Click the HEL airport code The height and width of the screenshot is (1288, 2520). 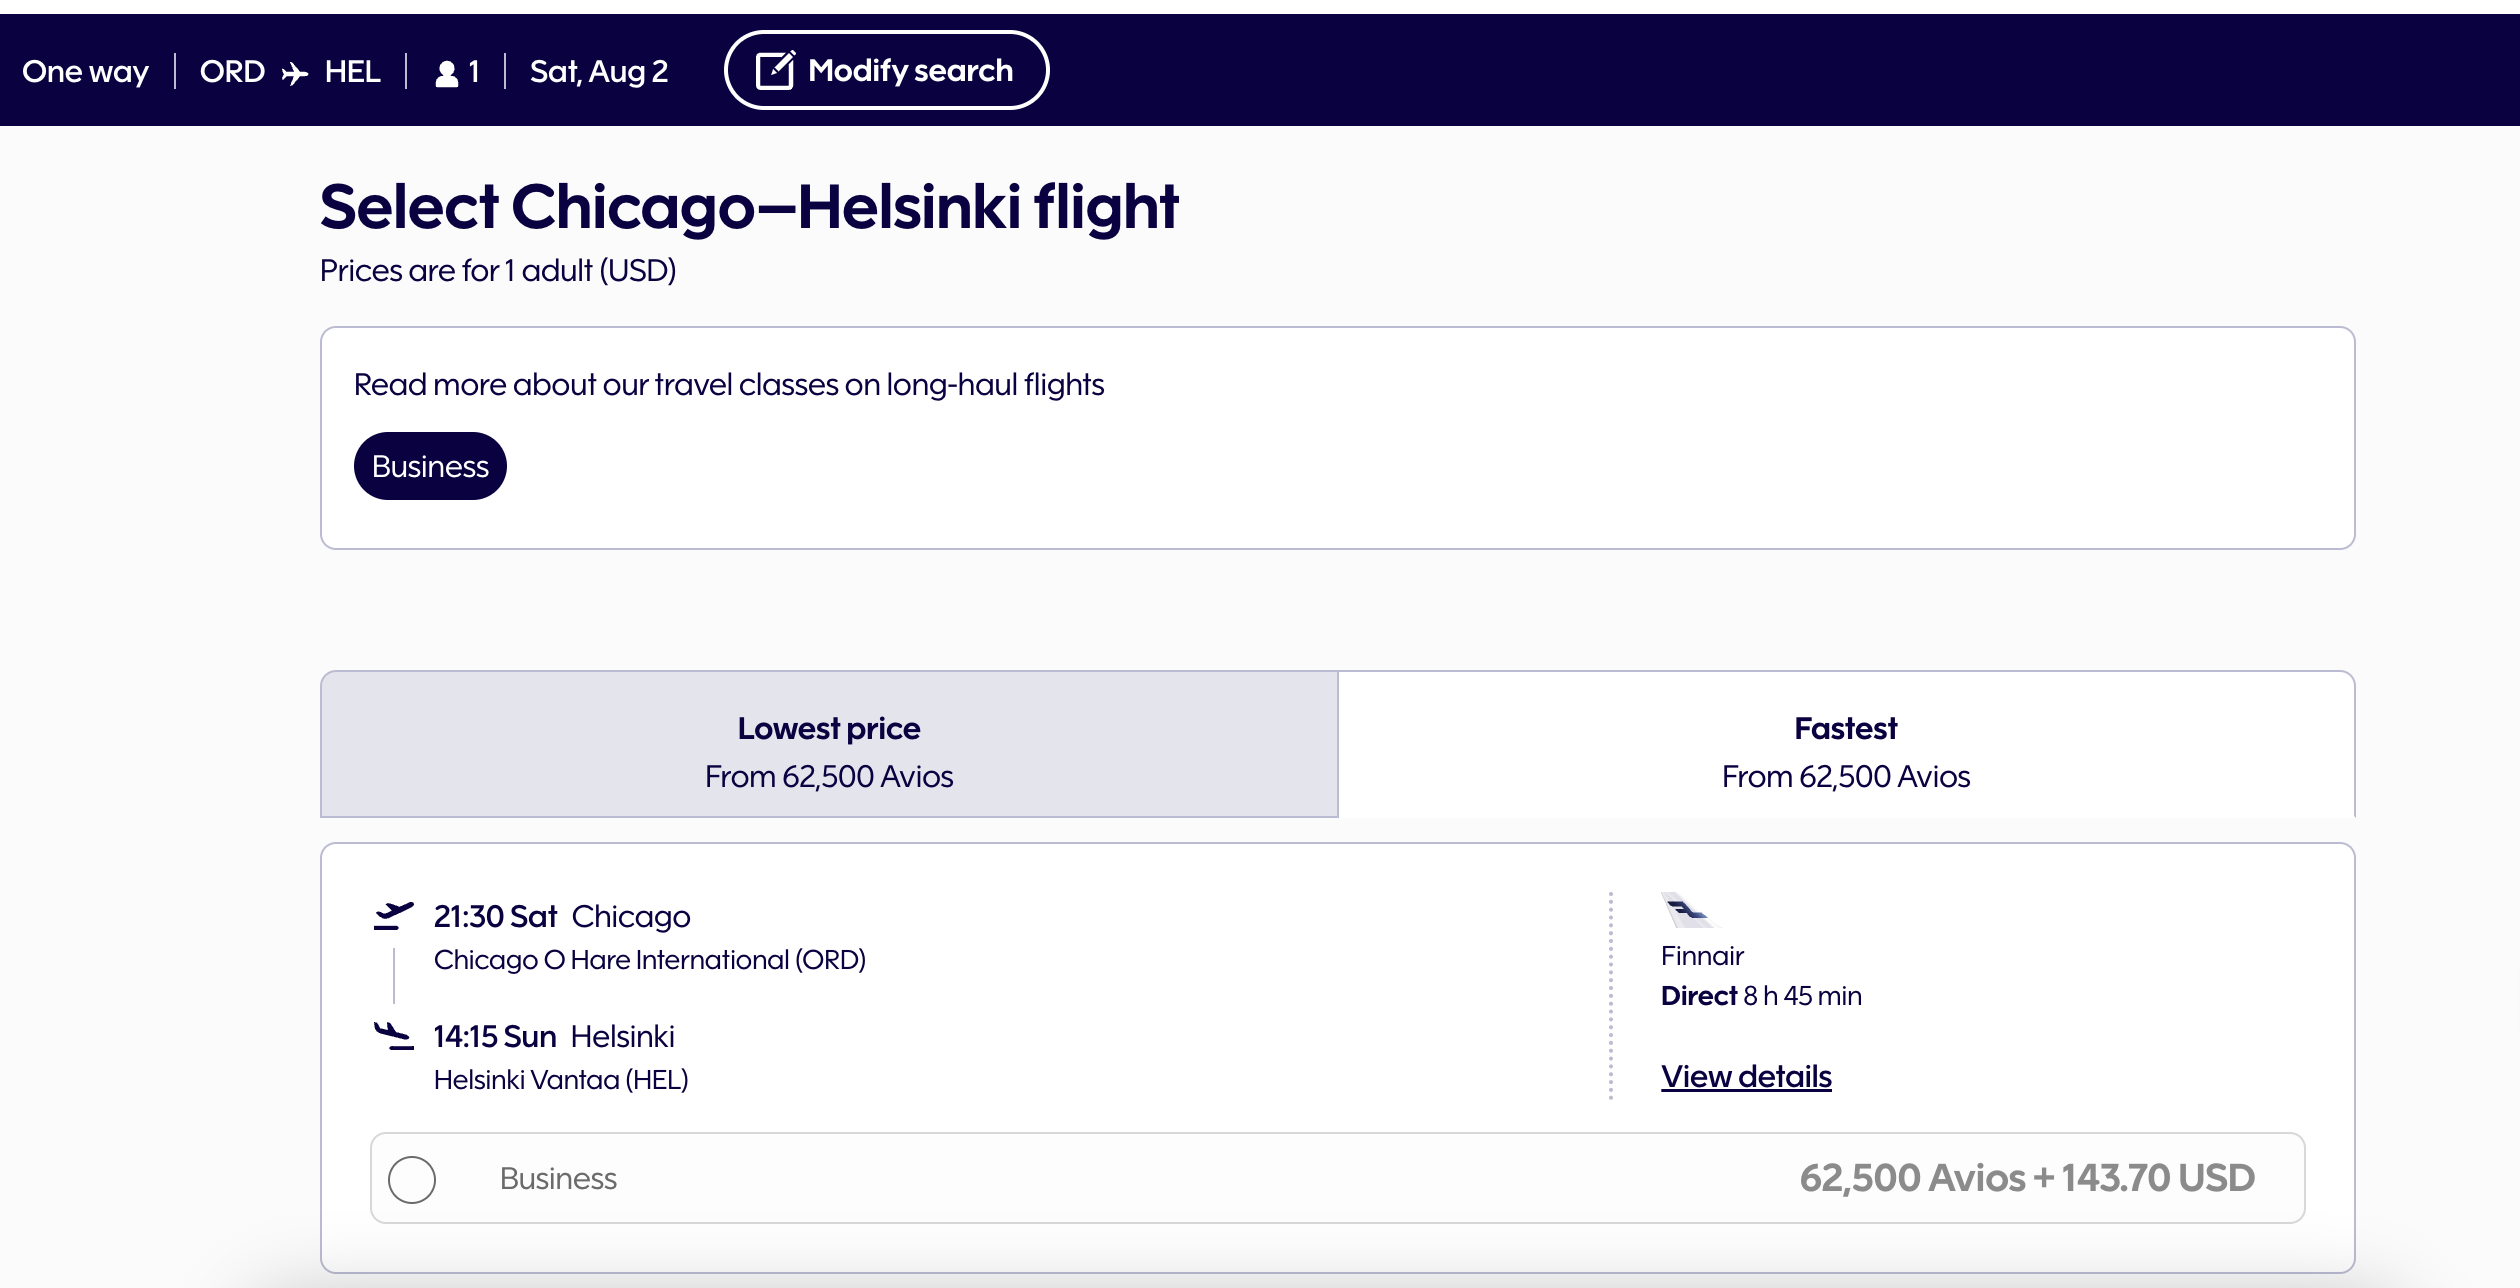pos(351,71)
